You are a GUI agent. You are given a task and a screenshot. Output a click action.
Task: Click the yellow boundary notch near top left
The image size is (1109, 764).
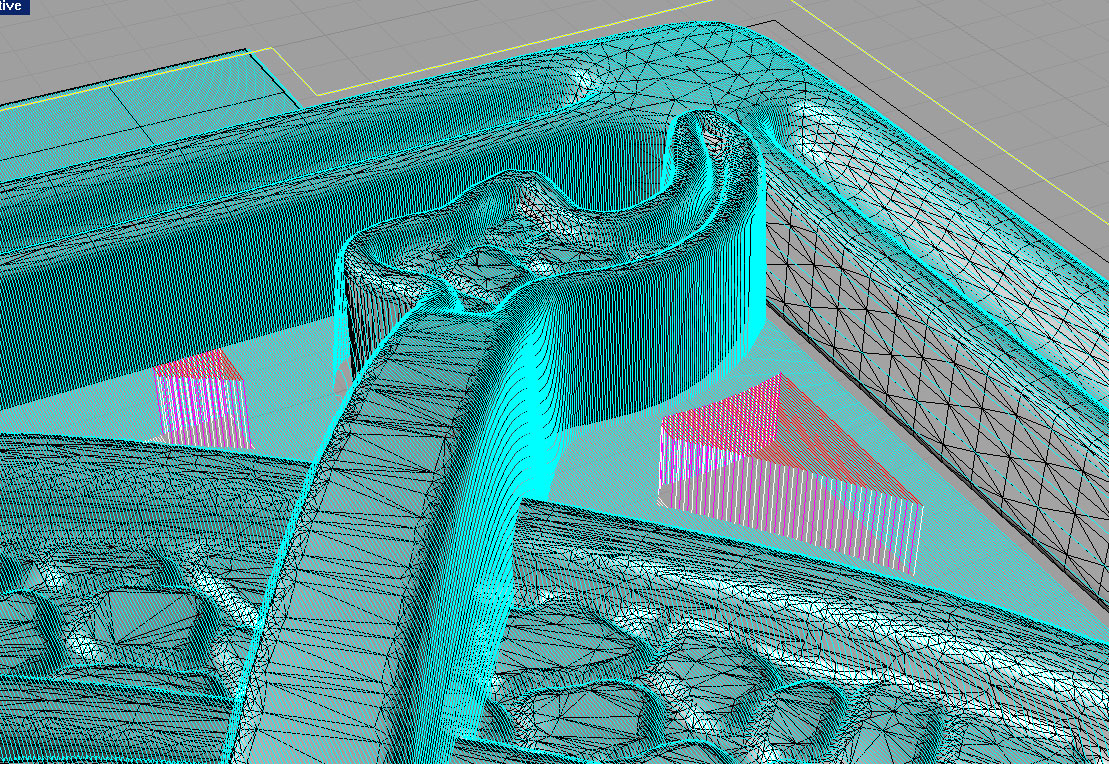coord(286,70)
